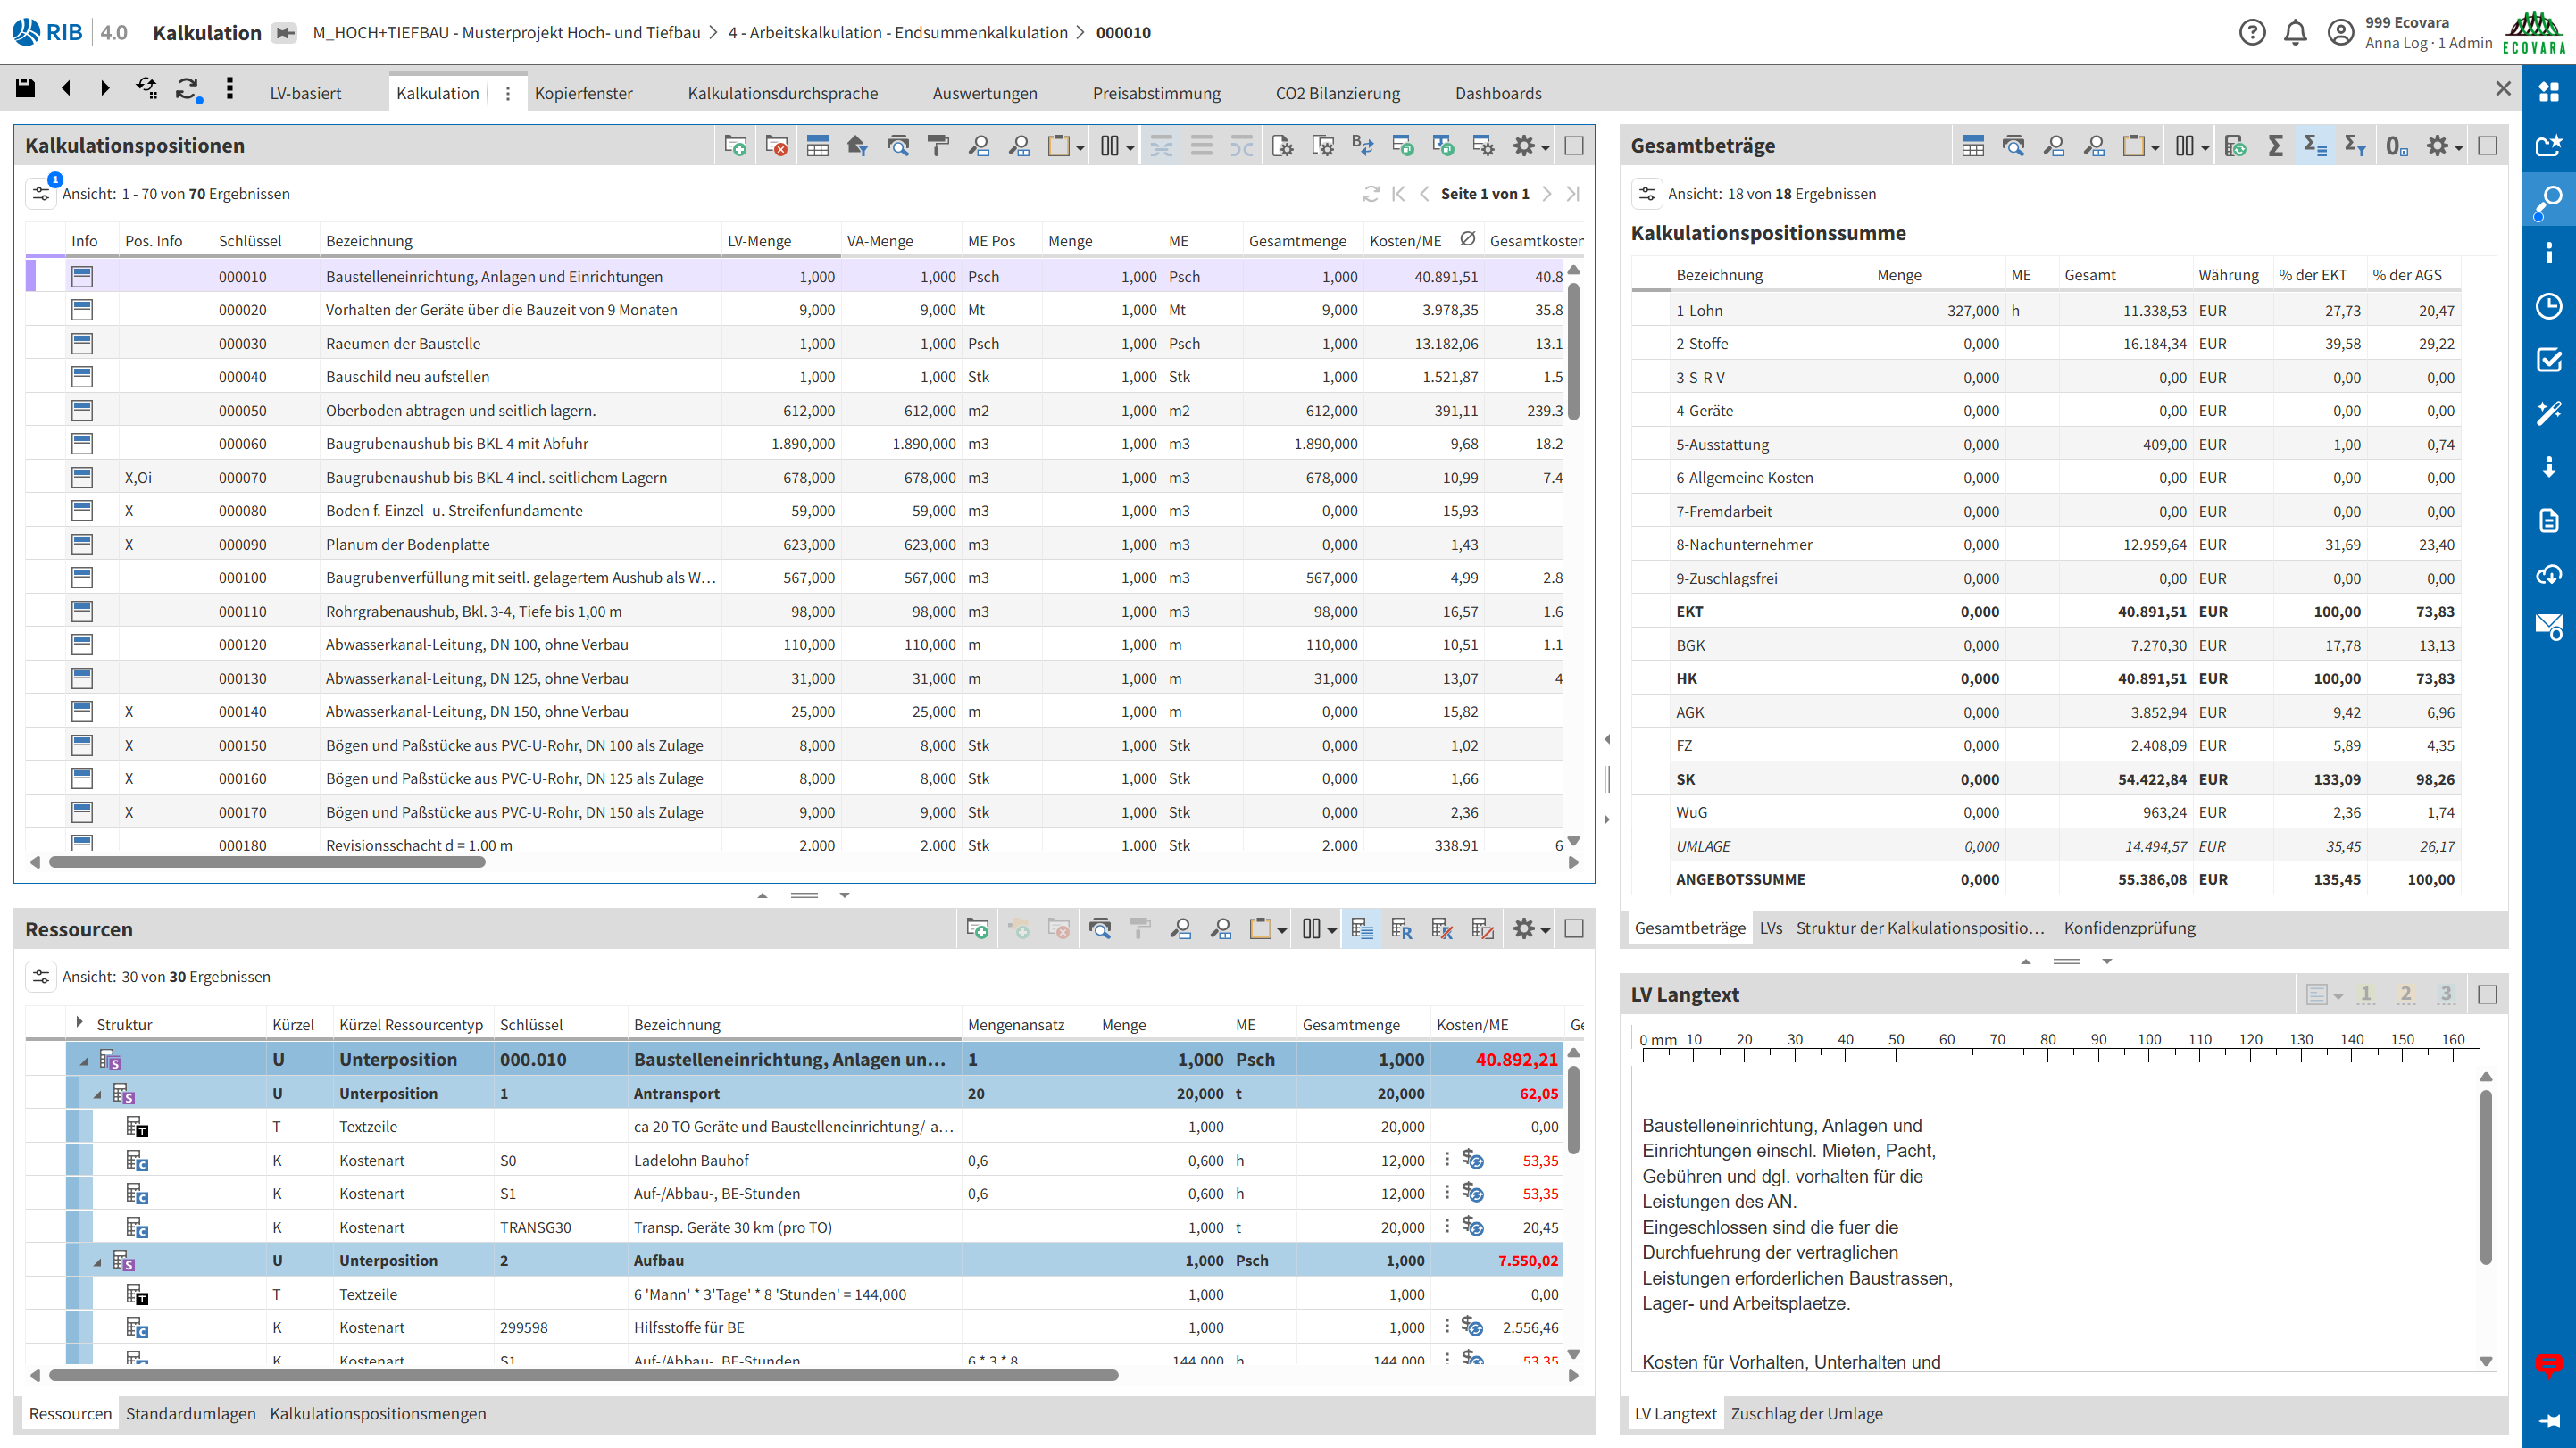Viewport: 2576px width, 1448px height.
Task: Click the save disk icon
Action: pyautogui.click(x=25, y=89)
